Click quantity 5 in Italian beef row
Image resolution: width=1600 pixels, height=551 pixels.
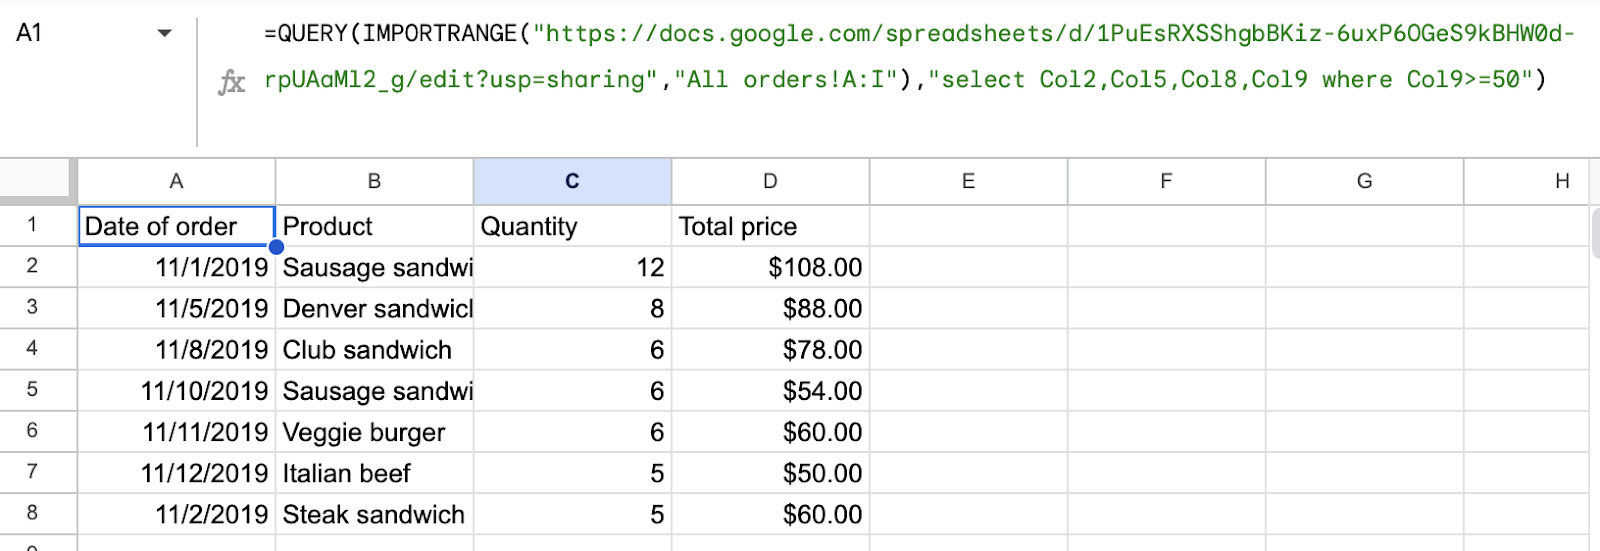(572, 472)
